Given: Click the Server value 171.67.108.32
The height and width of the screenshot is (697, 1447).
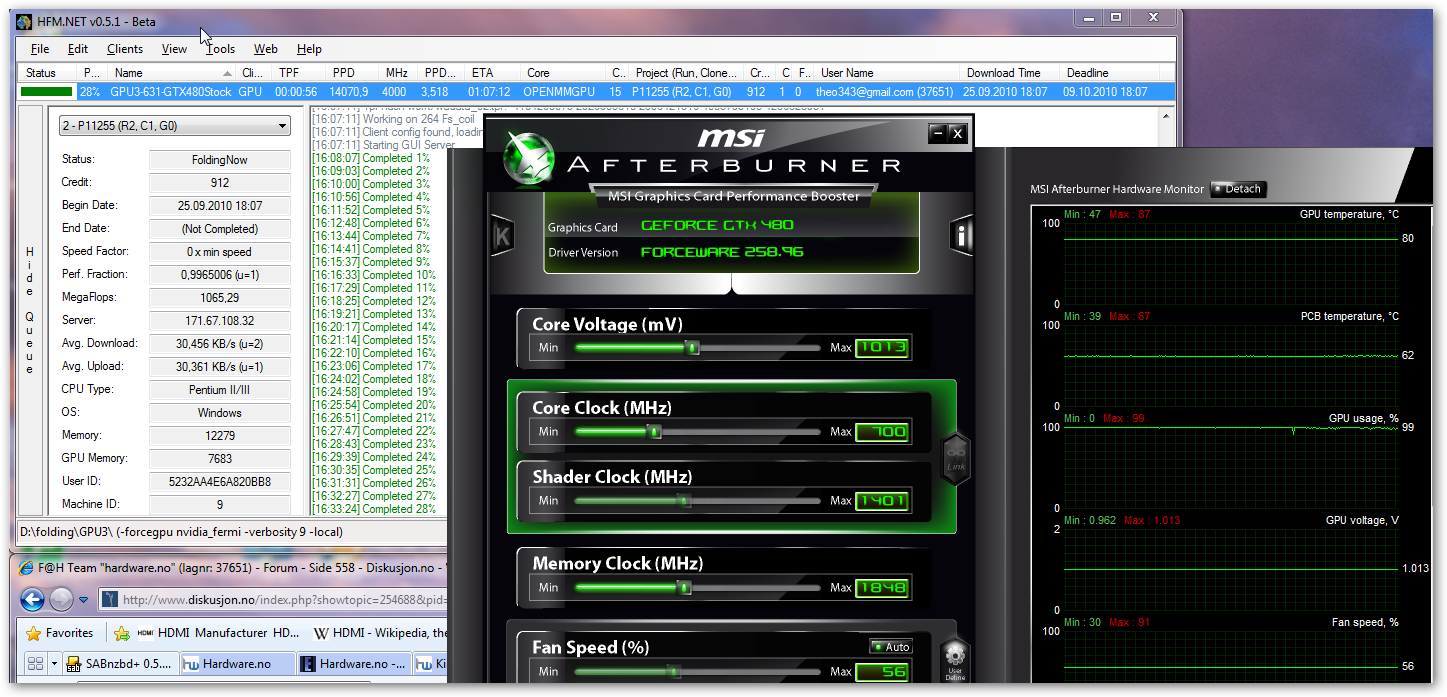Looking at the screenshot, I should (220, 321).
